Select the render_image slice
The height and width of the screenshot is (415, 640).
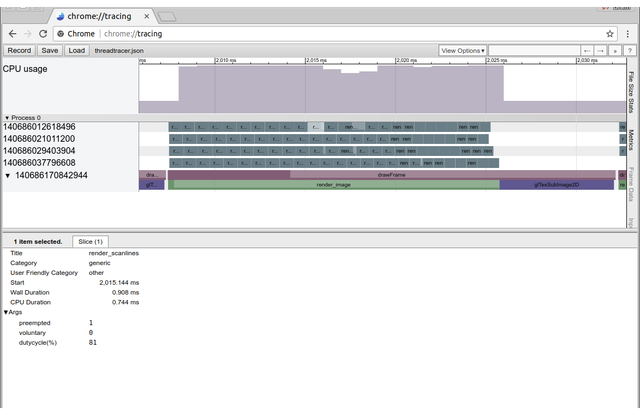pos(333,185)
